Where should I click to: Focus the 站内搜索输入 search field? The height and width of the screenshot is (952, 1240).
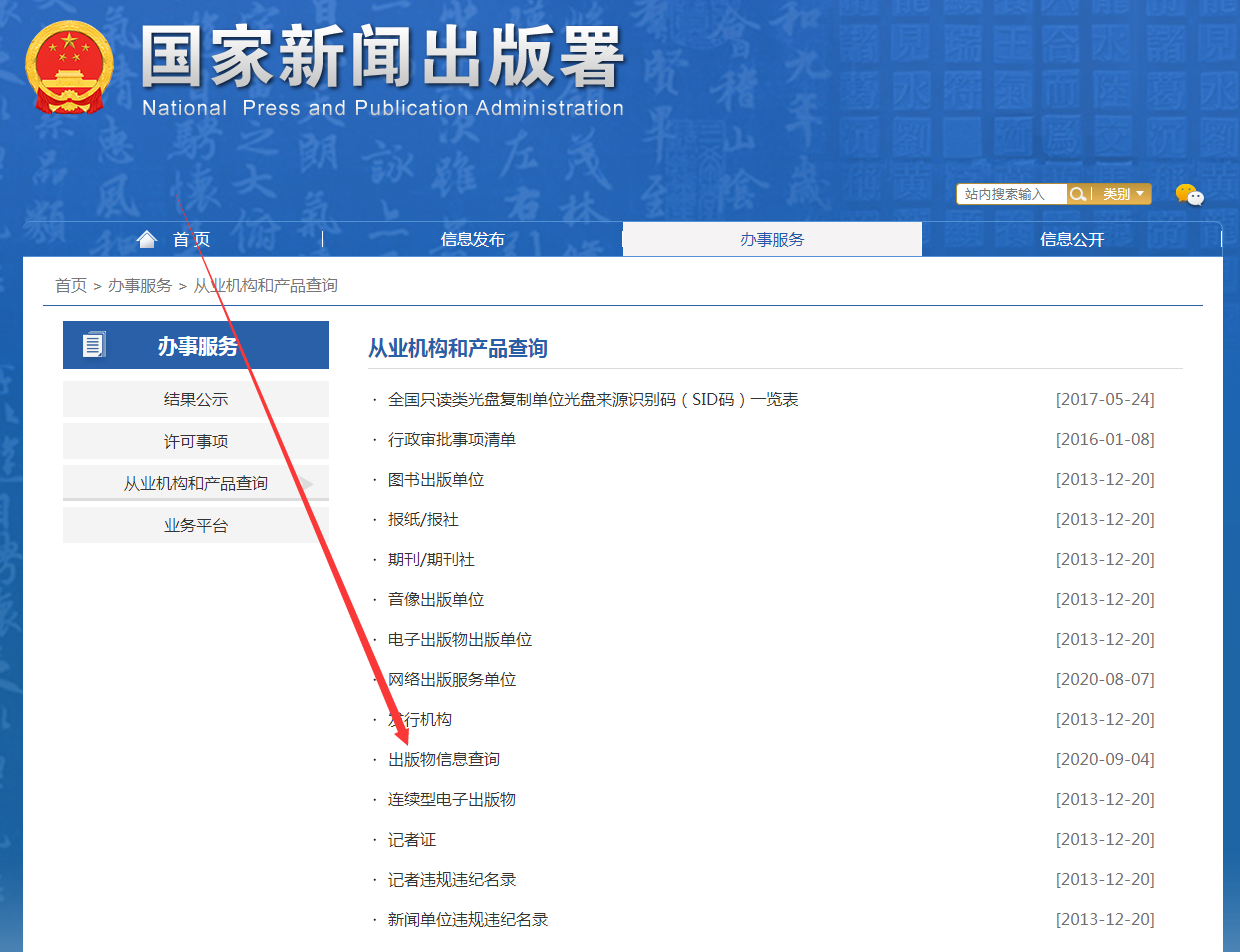point(1012,194)
